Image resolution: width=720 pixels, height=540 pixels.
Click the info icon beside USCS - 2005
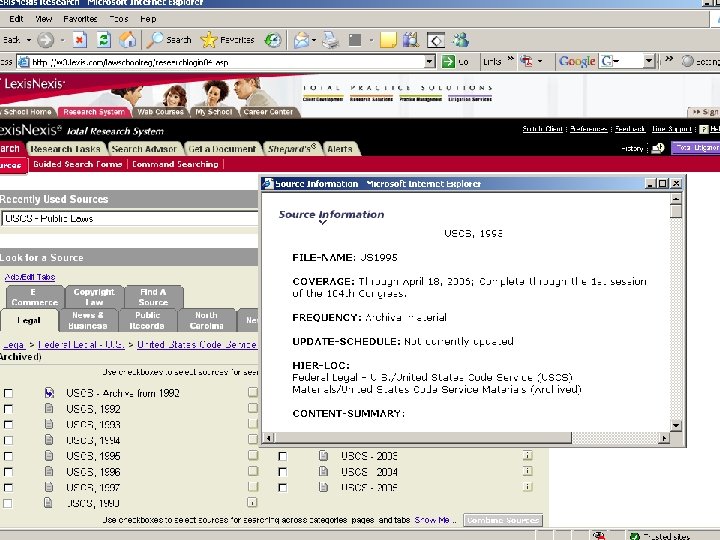[x=527, y=486]
